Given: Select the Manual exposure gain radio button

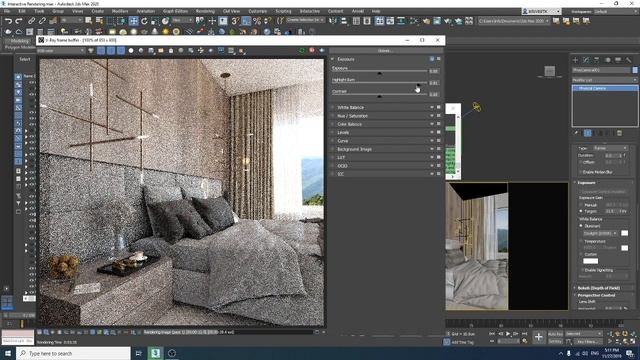Looking at the screenshot, I should [x=581, y=205].
